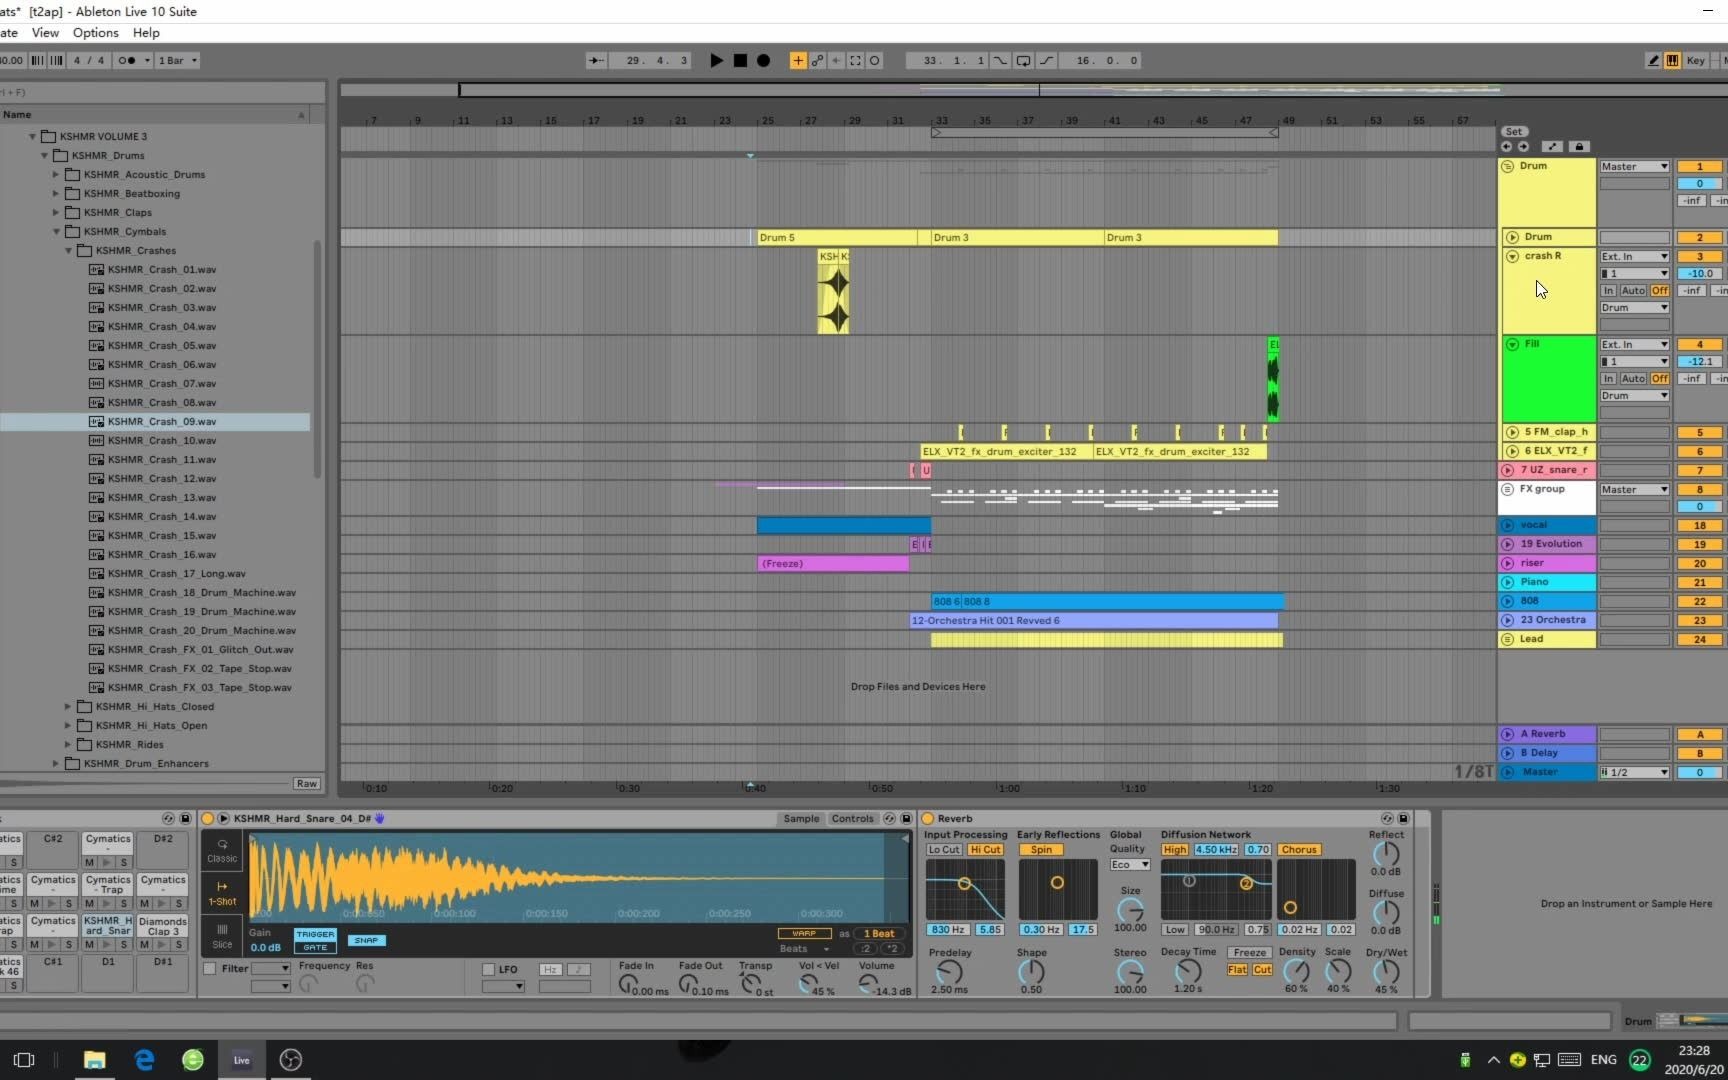Open Drum output dropdown on Fill track

pos(1634,396)
